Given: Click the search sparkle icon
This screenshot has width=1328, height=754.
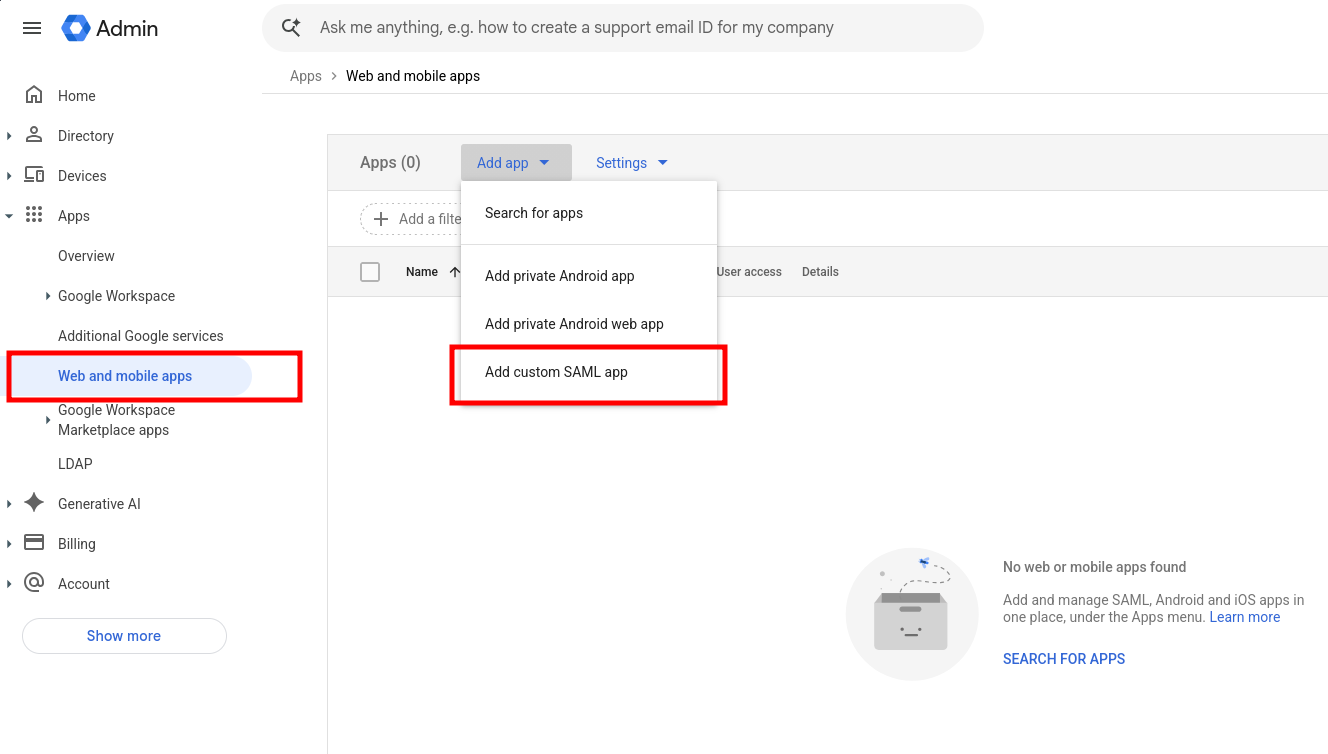Looking at the screenshot, I should click(x=291, y=28).
